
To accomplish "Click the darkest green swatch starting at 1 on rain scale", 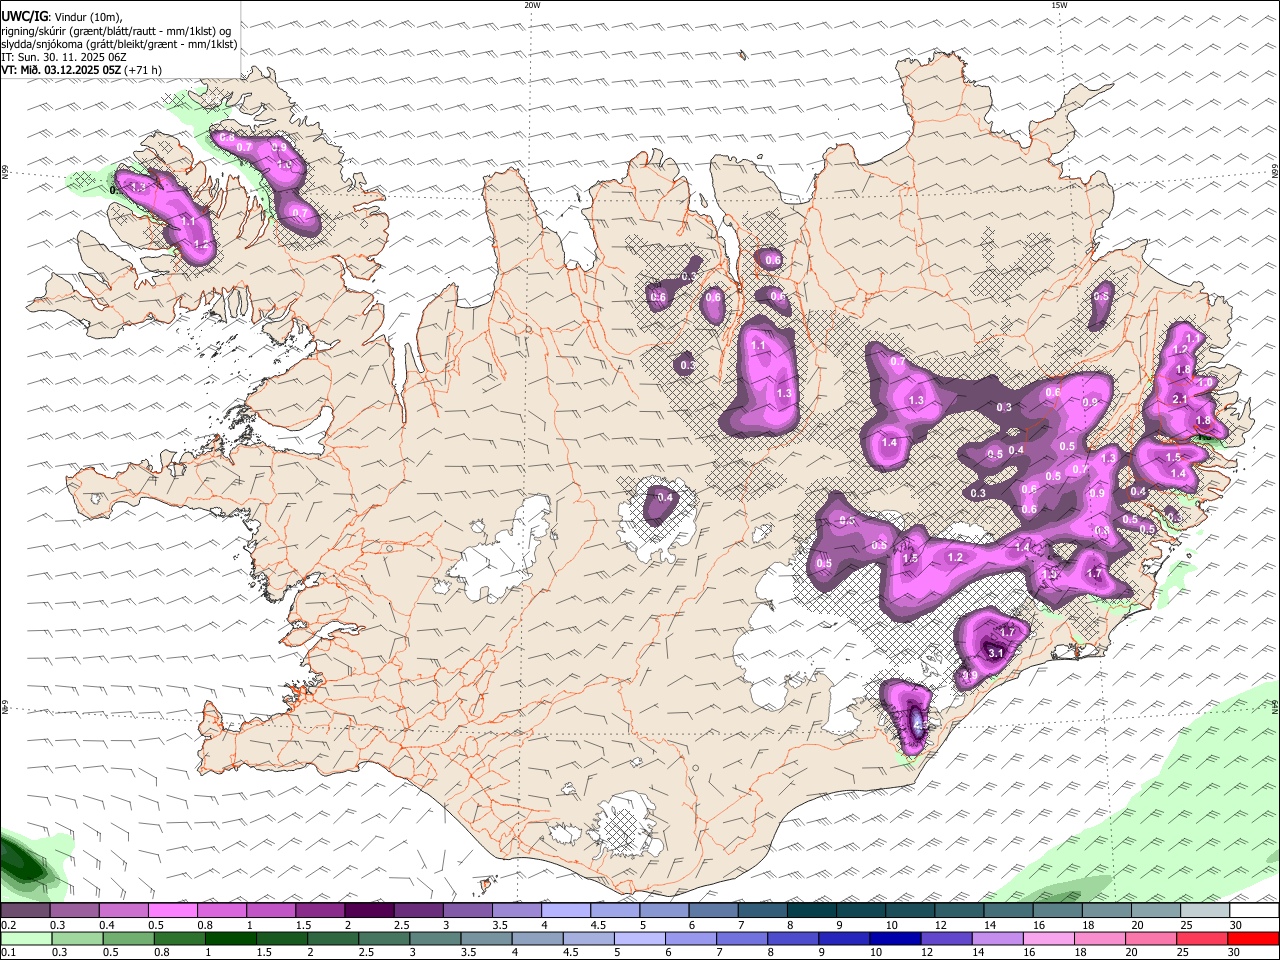I will click(230, 938).
